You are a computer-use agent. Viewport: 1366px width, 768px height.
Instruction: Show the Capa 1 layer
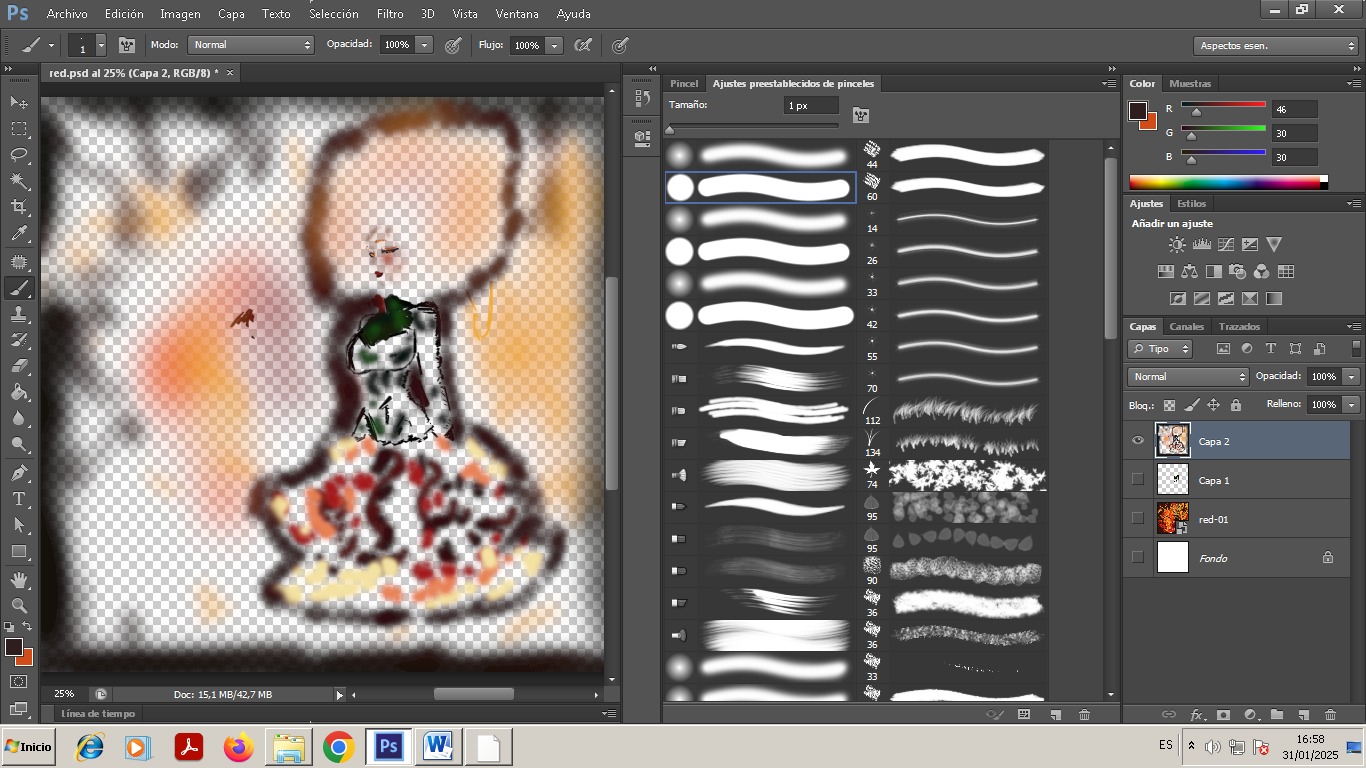click(1137, 479)
